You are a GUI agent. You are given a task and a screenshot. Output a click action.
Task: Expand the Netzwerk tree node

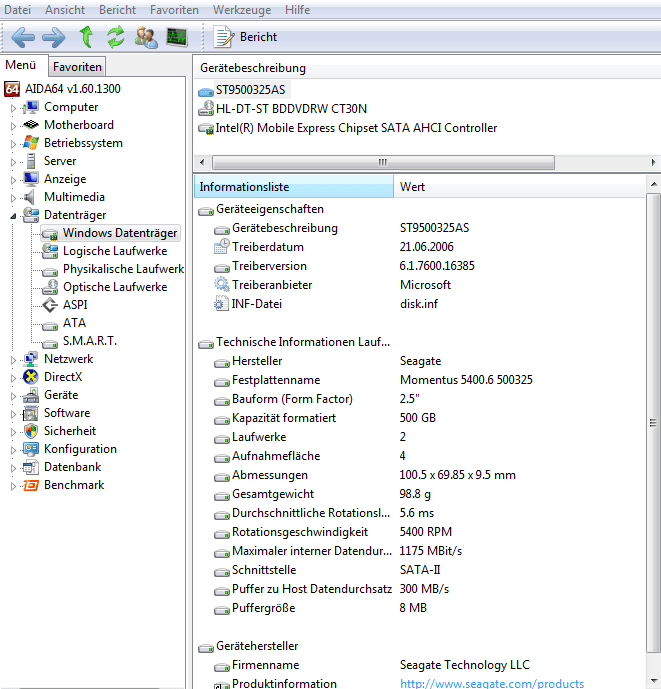tap(13, 360)
